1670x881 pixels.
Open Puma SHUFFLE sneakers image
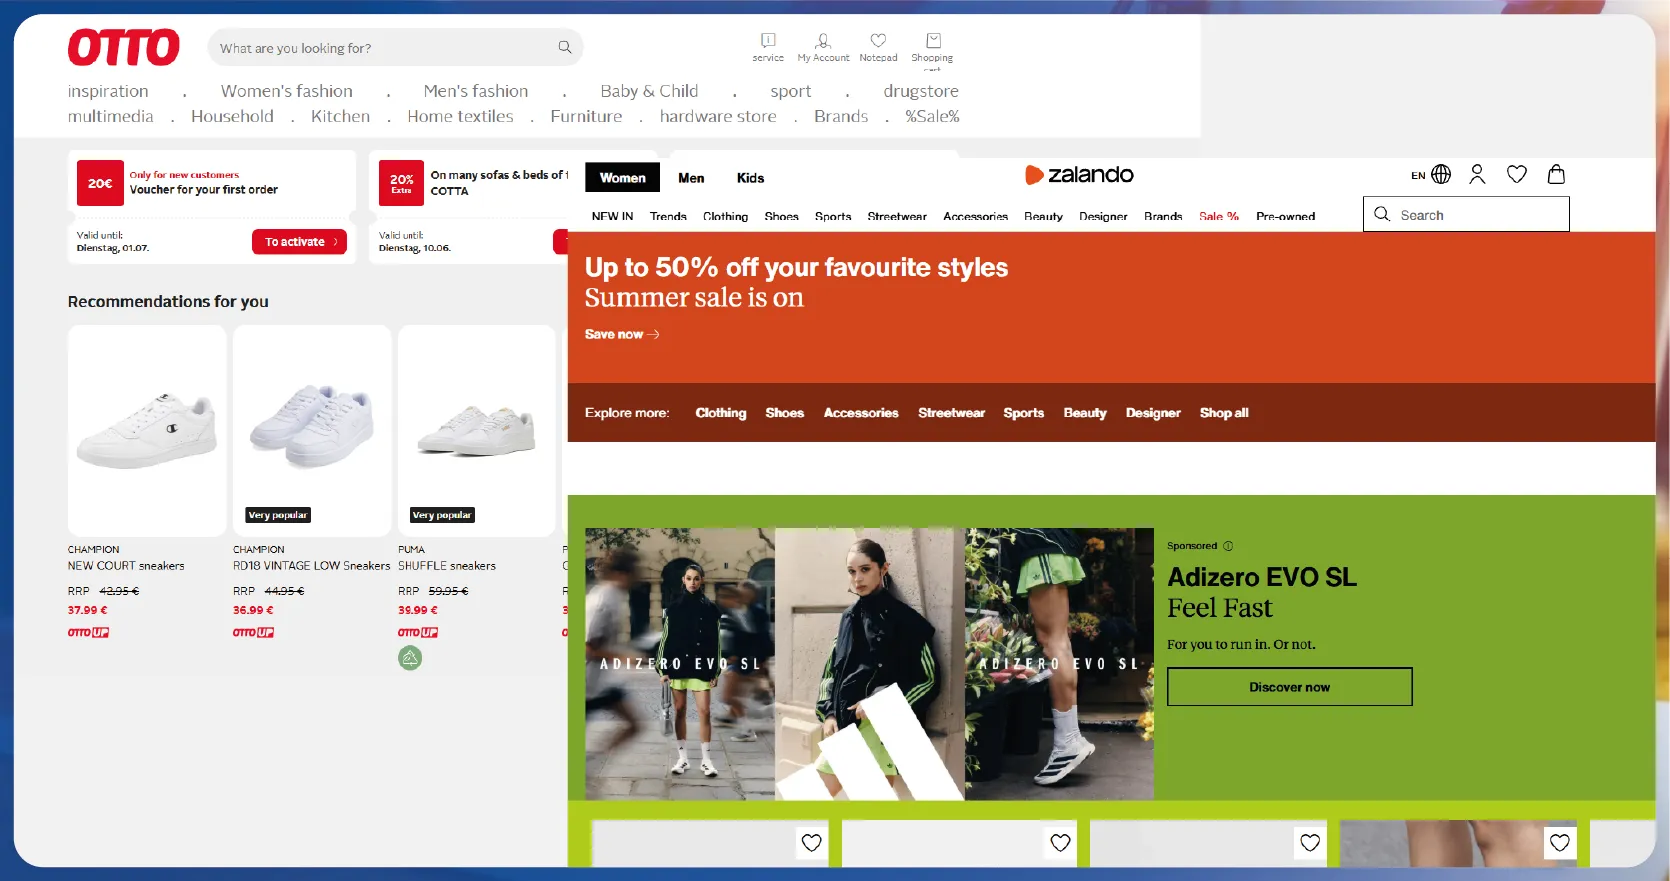tap(477, 431)
